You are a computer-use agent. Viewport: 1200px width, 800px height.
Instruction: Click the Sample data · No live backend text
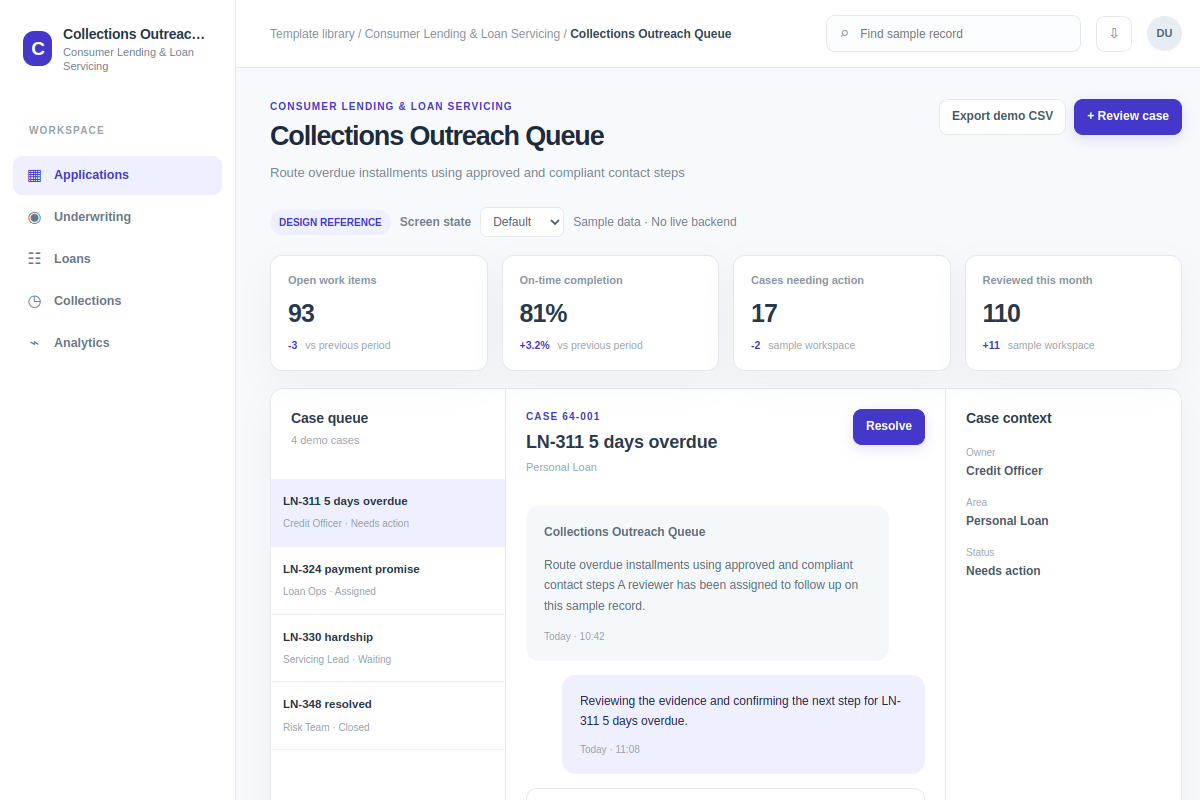coord(655,222)
